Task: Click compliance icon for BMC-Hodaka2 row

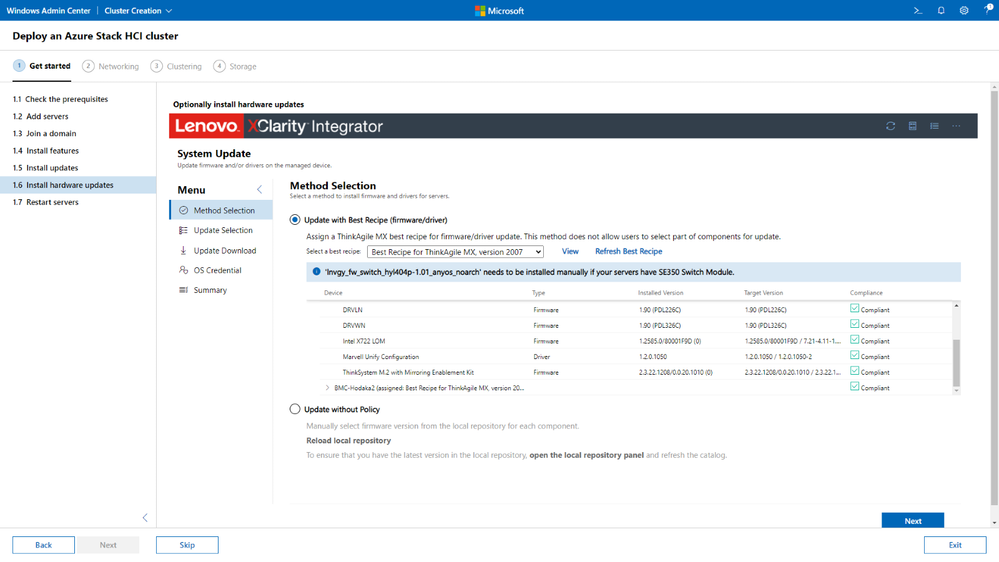Action: coord(854,387)
